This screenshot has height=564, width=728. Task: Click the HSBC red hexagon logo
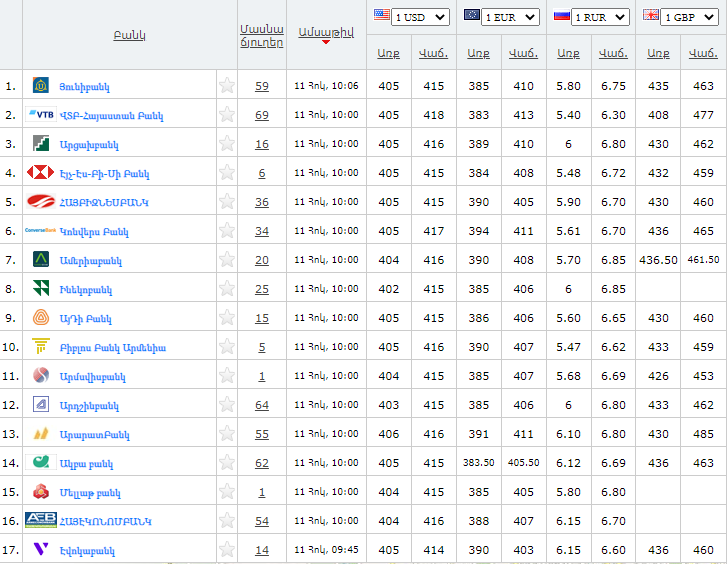[40, 173]
